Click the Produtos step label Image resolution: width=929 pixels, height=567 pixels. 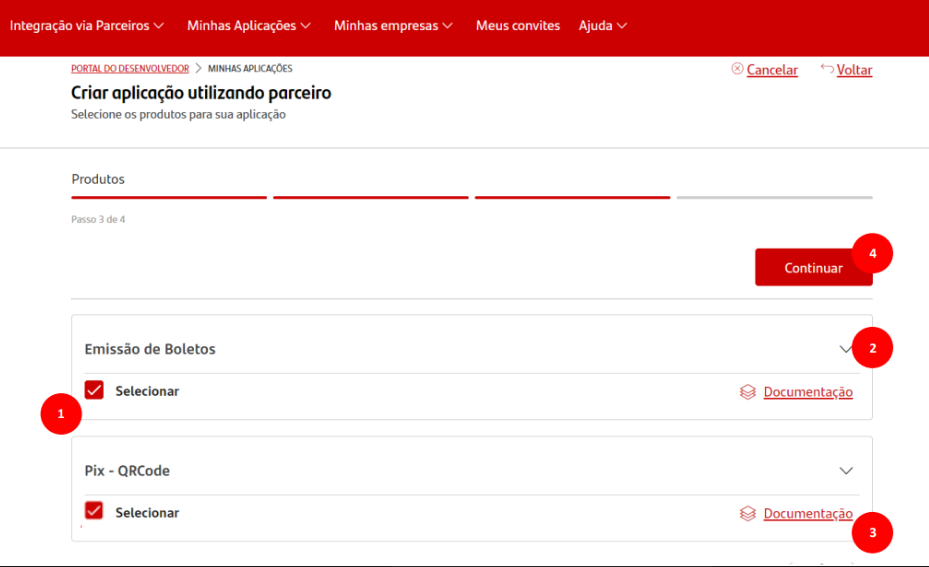98,179
